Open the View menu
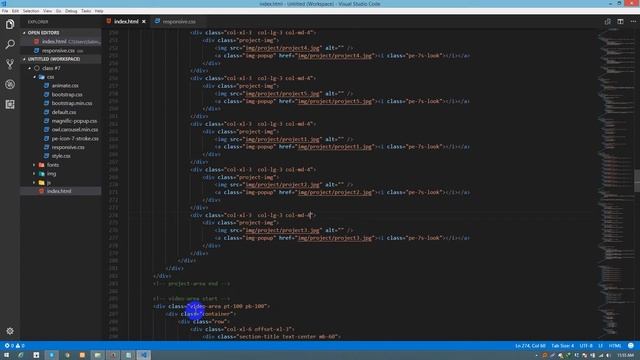Viewport: 640px width, 360px height. point(47,11)
